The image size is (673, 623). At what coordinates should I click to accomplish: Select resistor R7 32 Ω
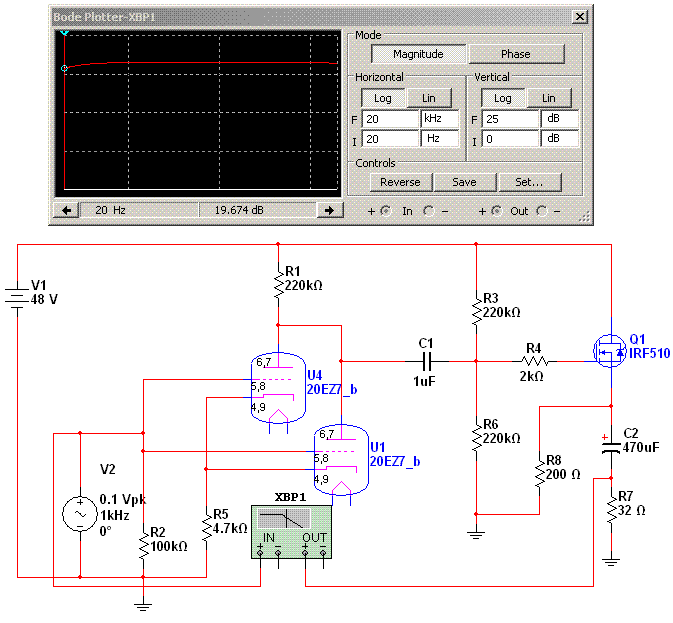pos(611,509)
